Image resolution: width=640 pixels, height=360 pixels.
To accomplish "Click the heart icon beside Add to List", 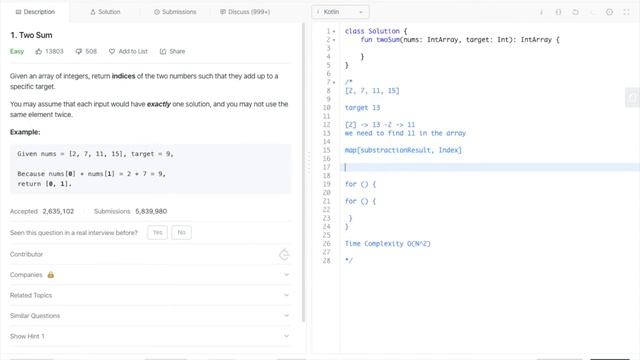I will tap(112, 51).
